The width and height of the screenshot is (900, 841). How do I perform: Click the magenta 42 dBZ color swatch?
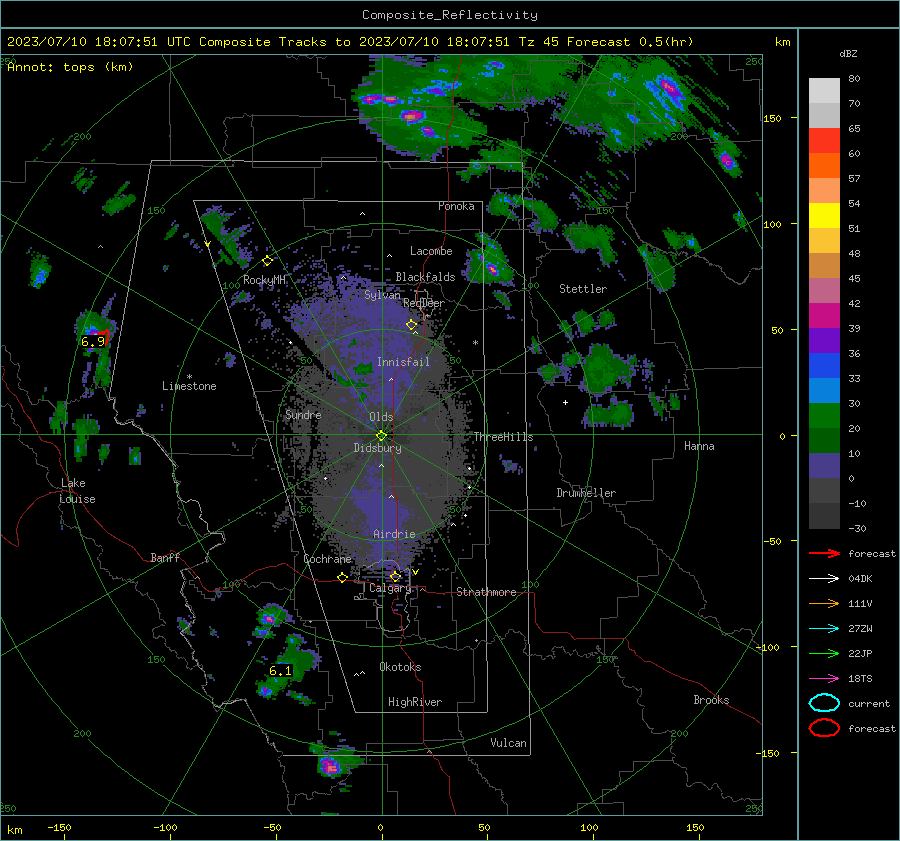824,315
